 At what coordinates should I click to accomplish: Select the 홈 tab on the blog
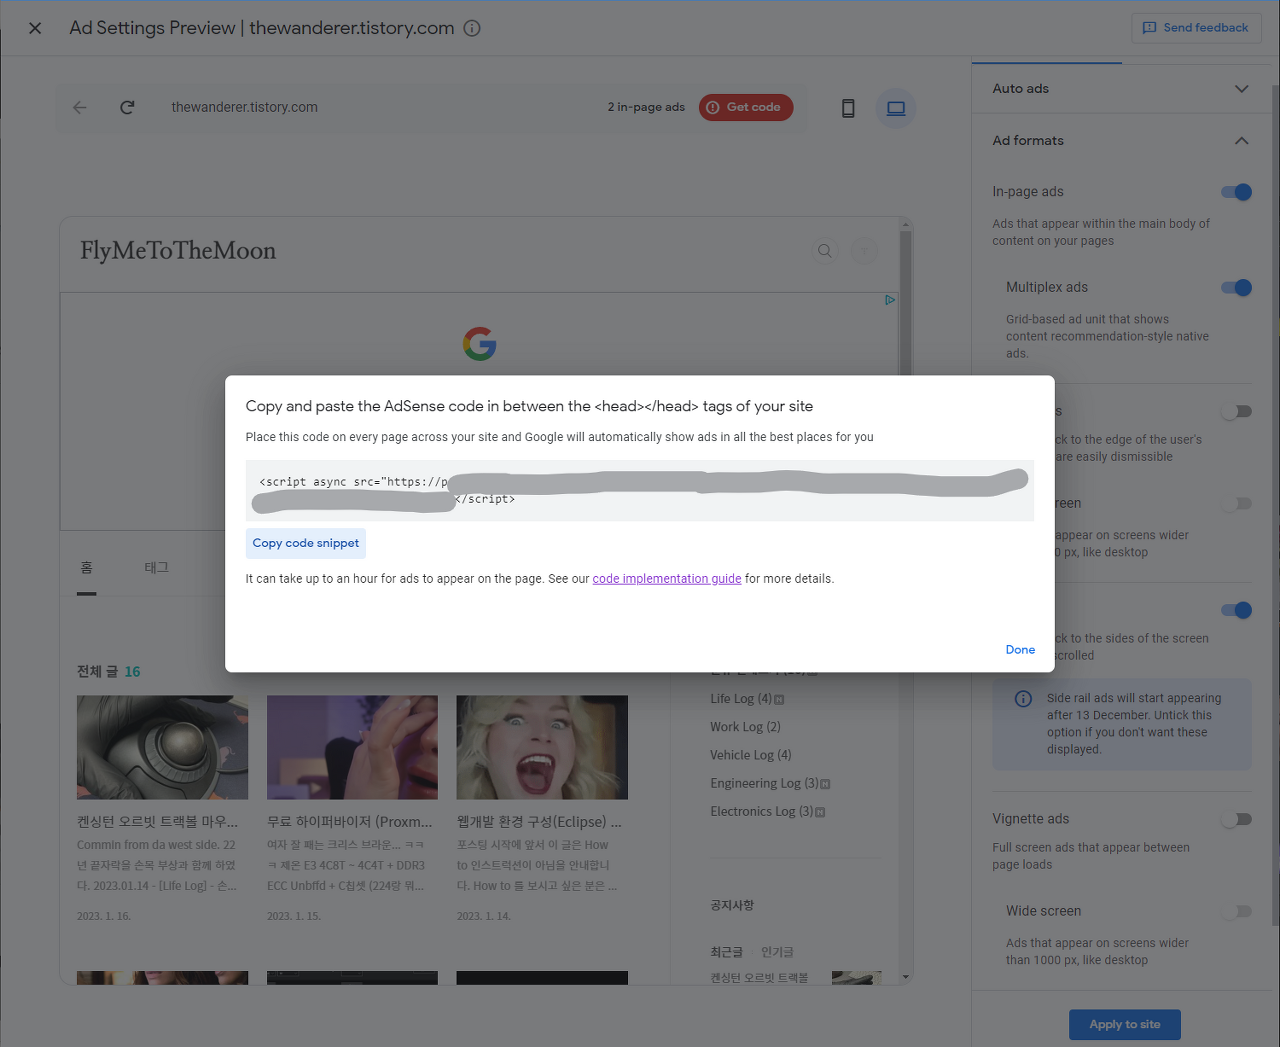[x=87, y=568]
